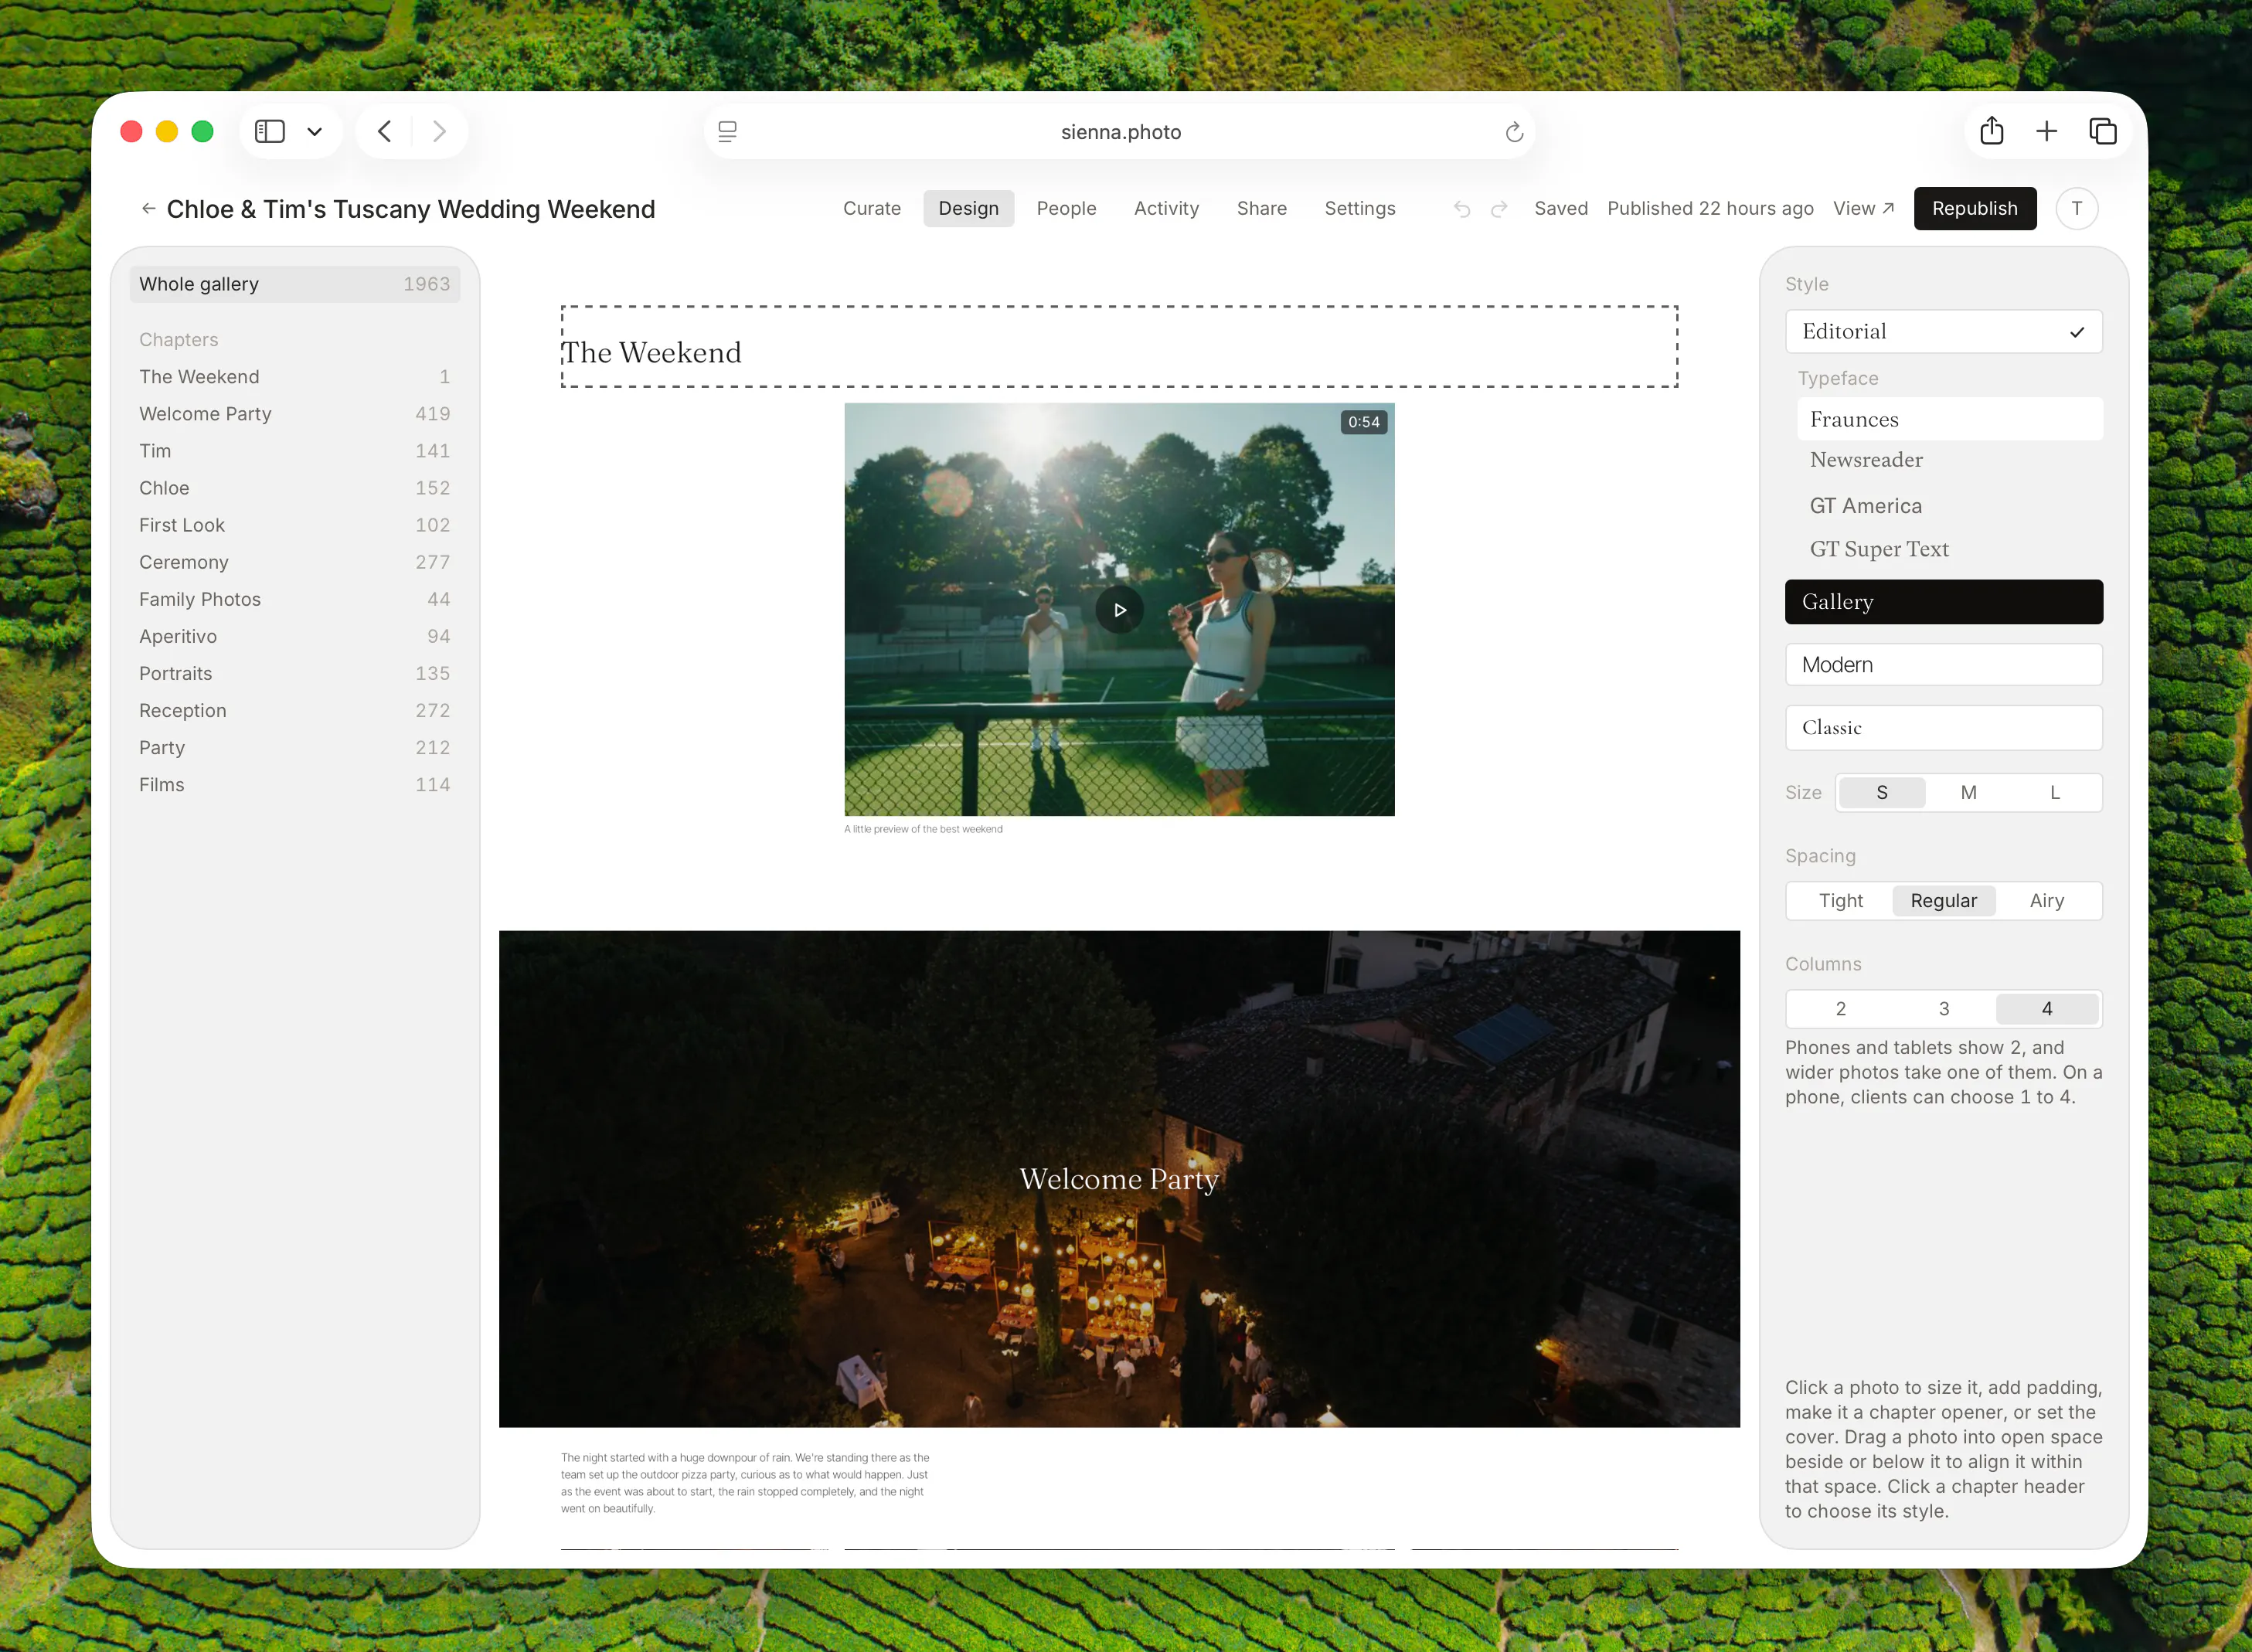Set spacing to Airy
The height and width of the screenshot is (1652, 2252).
point(2046,900)
